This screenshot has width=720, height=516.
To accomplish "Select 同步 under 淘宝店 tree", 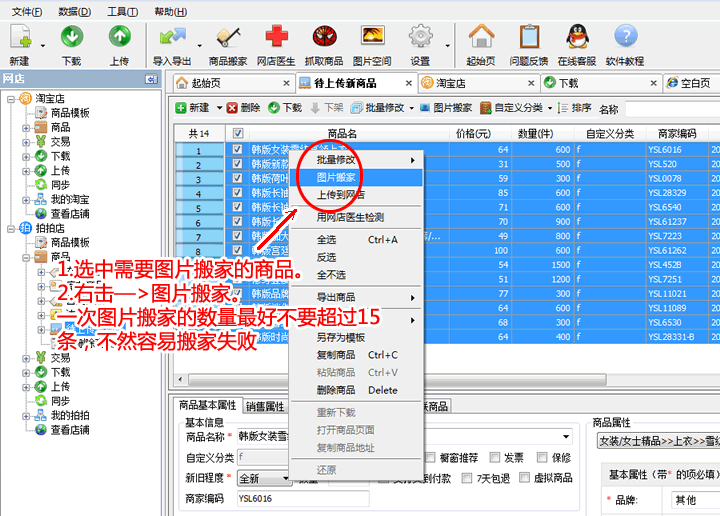I will 60,185.
